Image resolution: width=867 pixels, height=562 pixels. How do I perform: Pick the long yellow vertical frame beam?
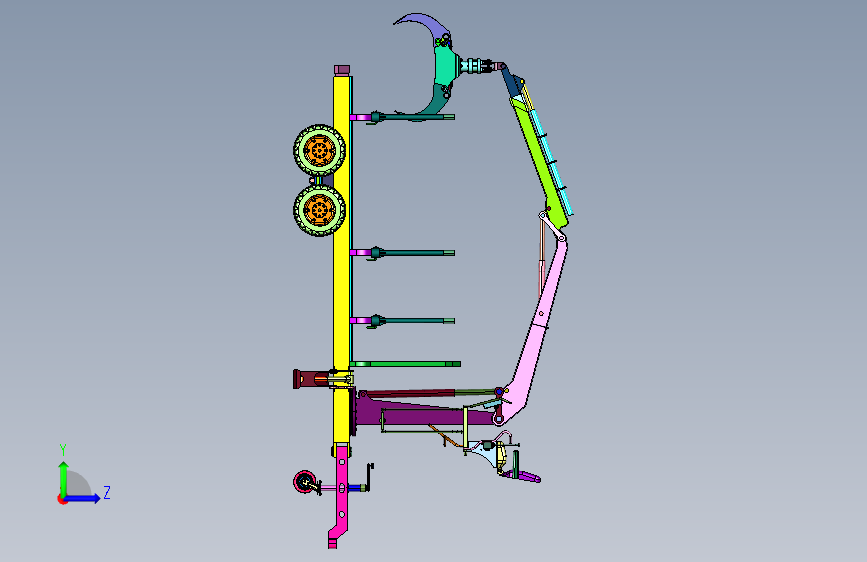342,260
